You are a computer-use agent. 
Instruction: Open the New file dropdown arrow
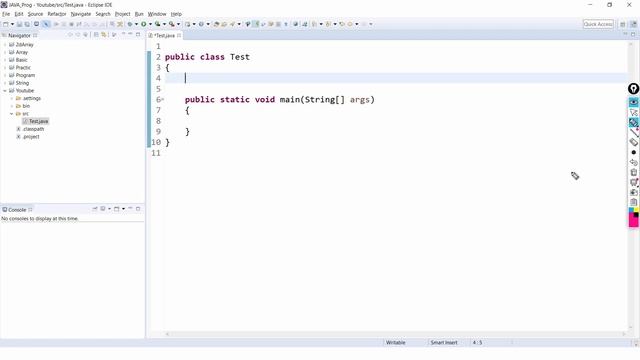[x=12, y=24]
